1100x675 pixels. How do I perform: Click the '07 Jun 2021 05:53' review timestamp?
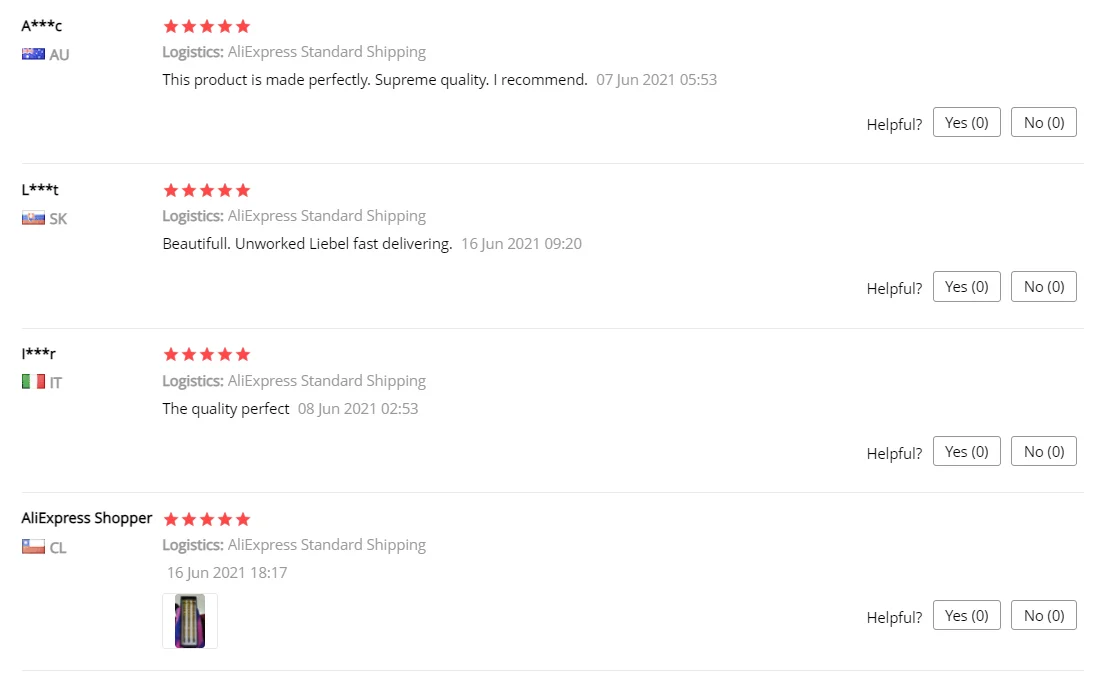click(657, 80)
